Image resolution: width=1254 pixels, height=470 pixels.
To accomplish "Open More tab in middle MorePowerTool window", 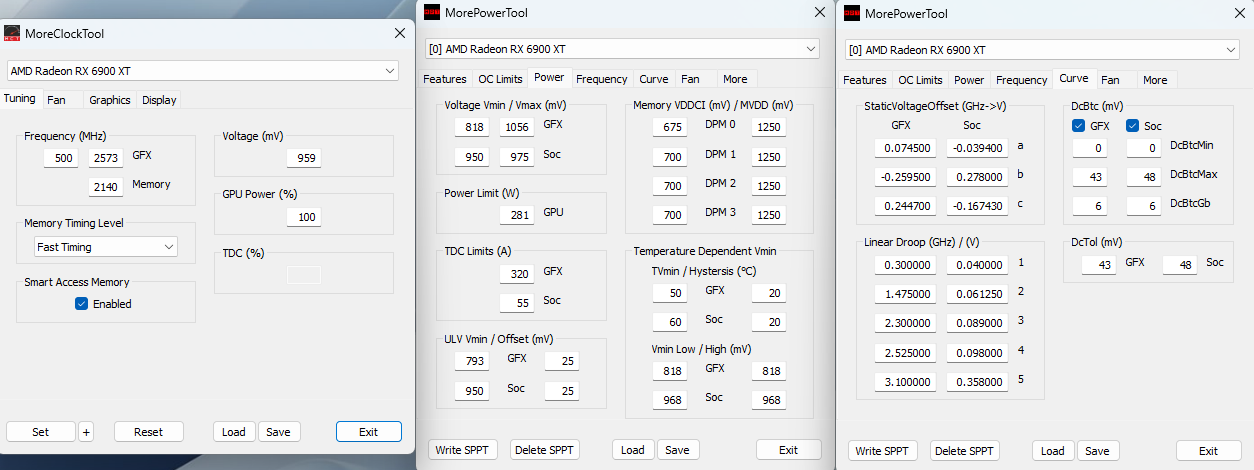I will [x=735, y=79].
